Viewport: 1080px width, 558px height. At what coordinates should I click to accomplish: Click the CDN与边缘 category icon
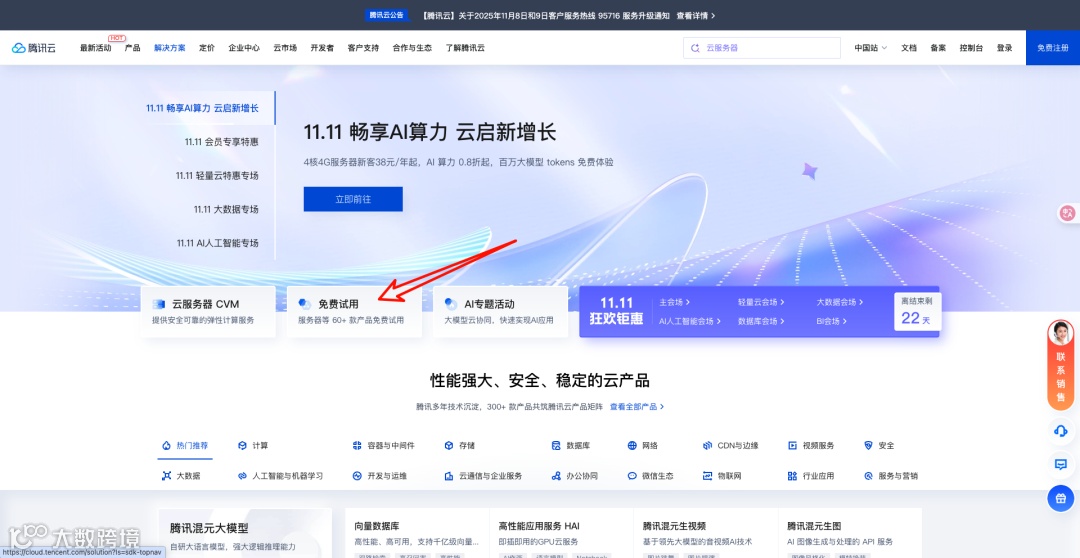point(707,446)
